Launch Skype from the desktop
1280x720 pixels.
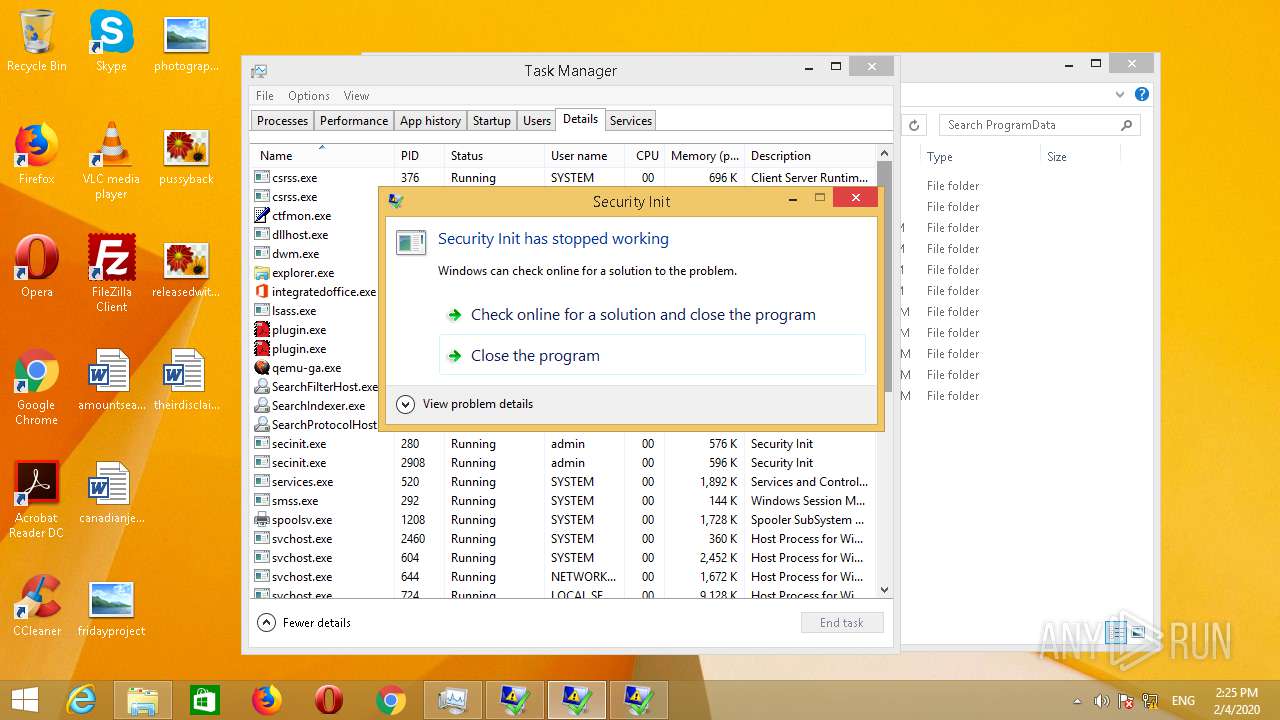[111, 41]
